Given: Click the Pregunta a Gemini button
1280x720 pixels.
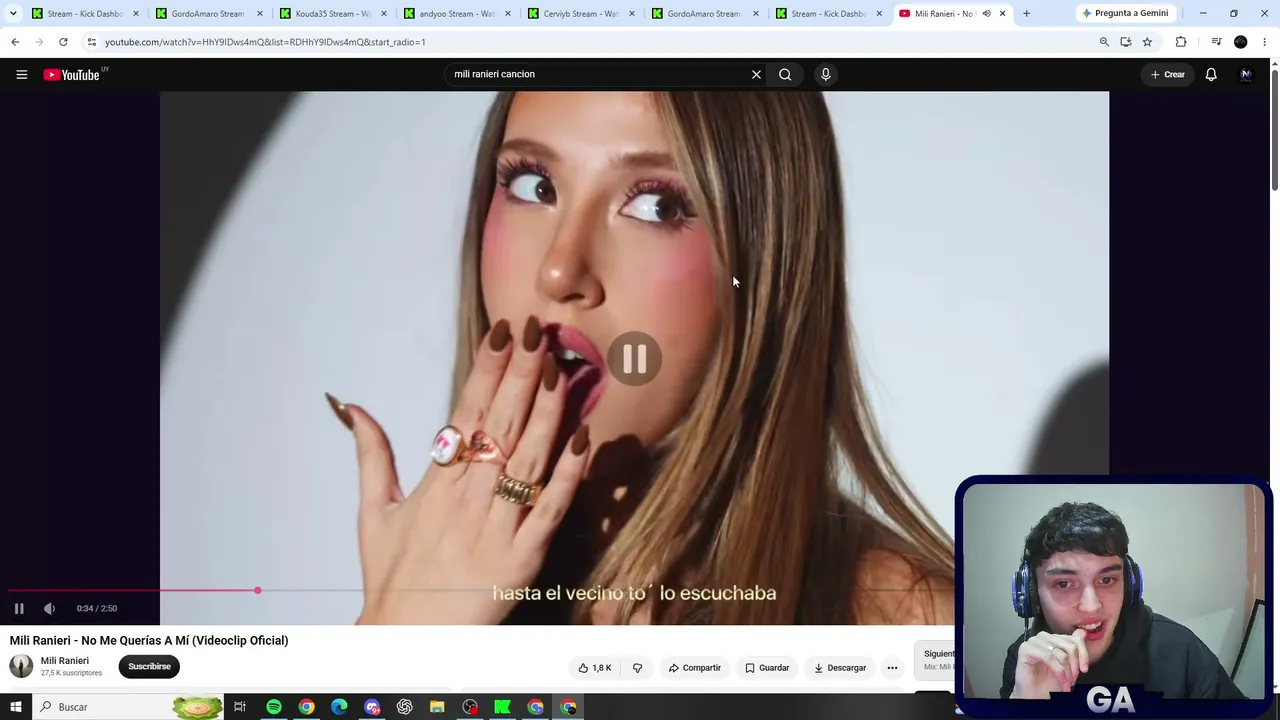Looking at the screenshot, I should click(1124, 13).
